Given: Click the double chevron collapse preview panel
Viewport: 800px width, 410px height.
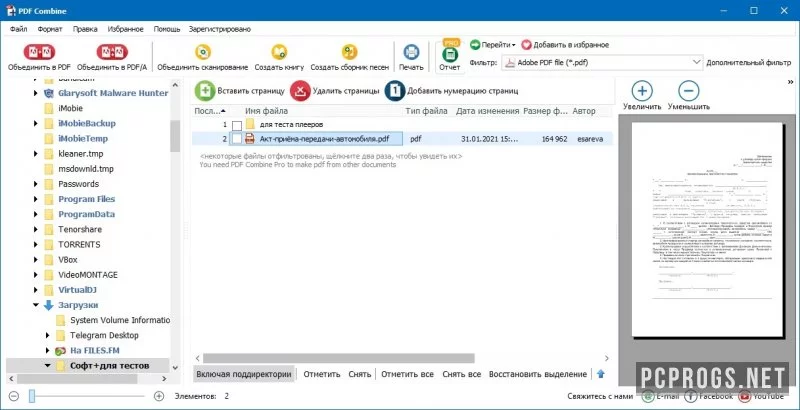Looking at the screenshot, I should pyautogui.click(x=791, y=82).
